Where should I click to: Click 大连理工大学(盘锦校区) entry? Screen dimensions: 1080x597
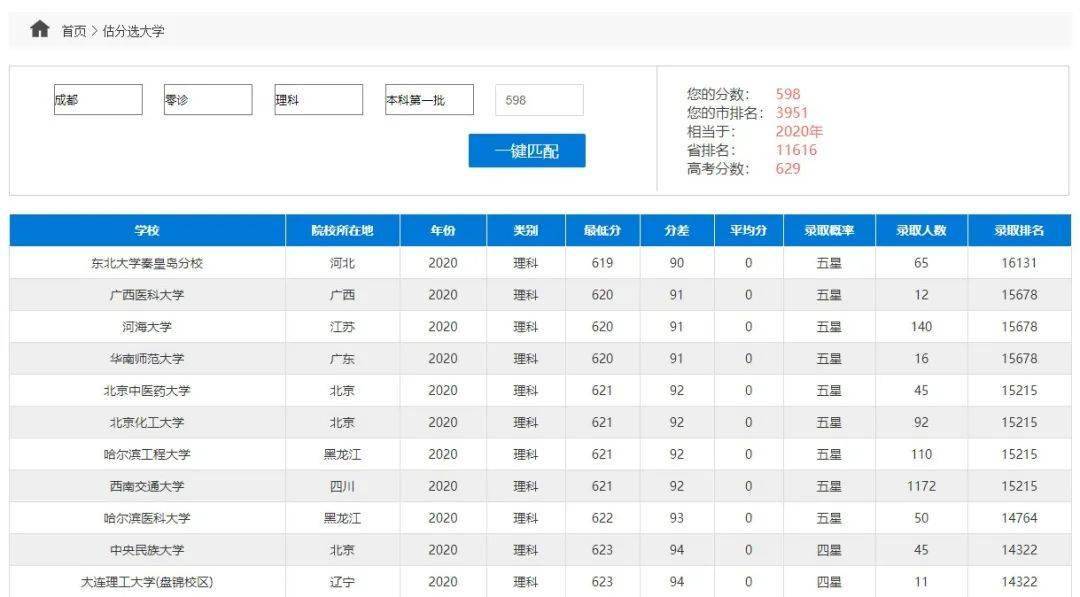pyautogui.click(x=147, y=582)
